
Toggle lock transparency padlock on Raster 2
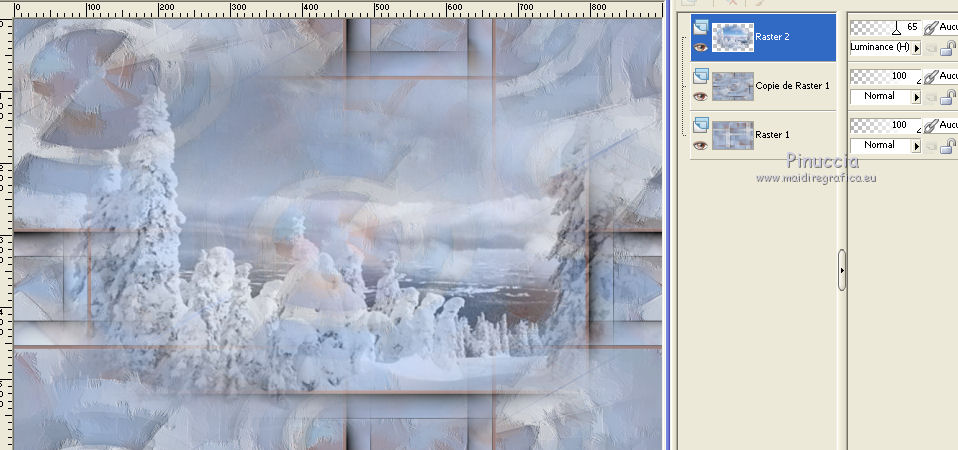click(x=948, y=48)
